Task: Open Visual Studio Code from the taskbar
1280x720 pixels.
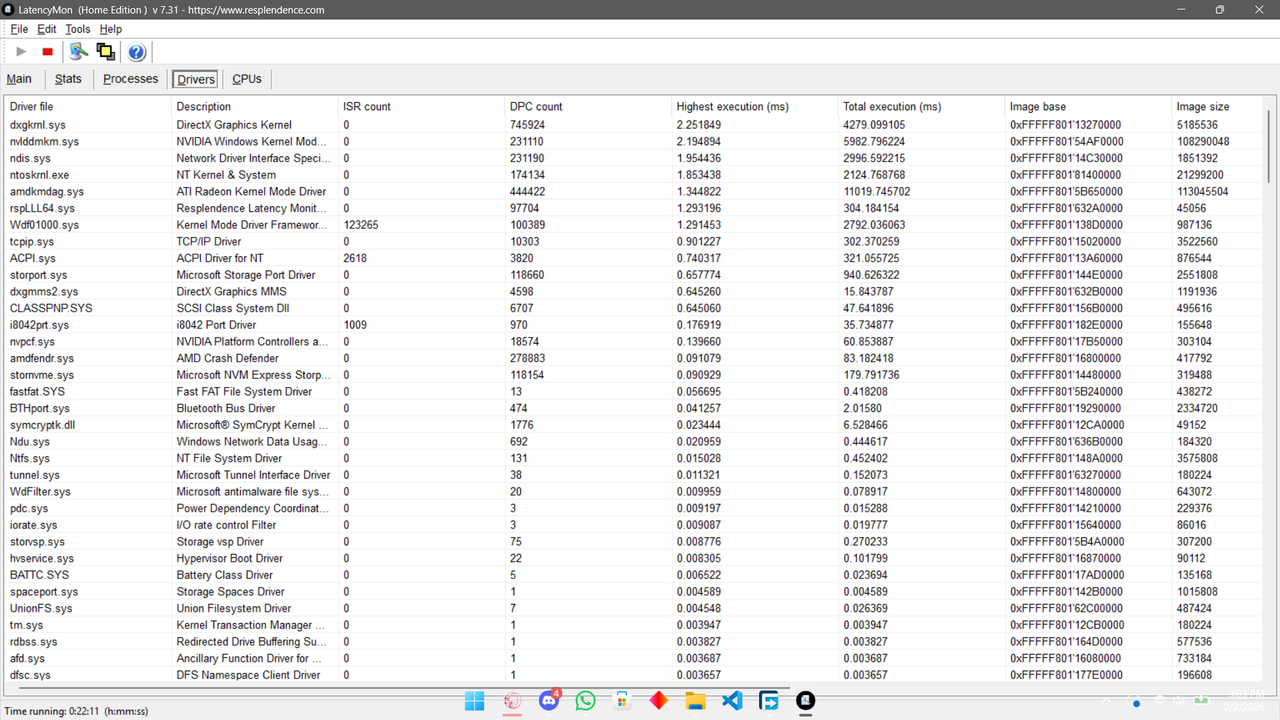Action: pyautogui.click(x=732, y=701)
